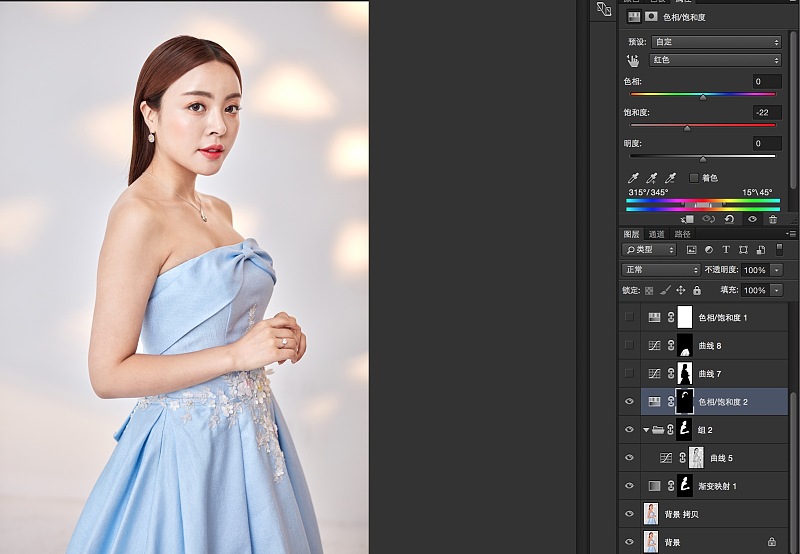Viewport: 800px width, 554px height.
Task: Click the 填充 fill 100% field
Action: [756, 290]
